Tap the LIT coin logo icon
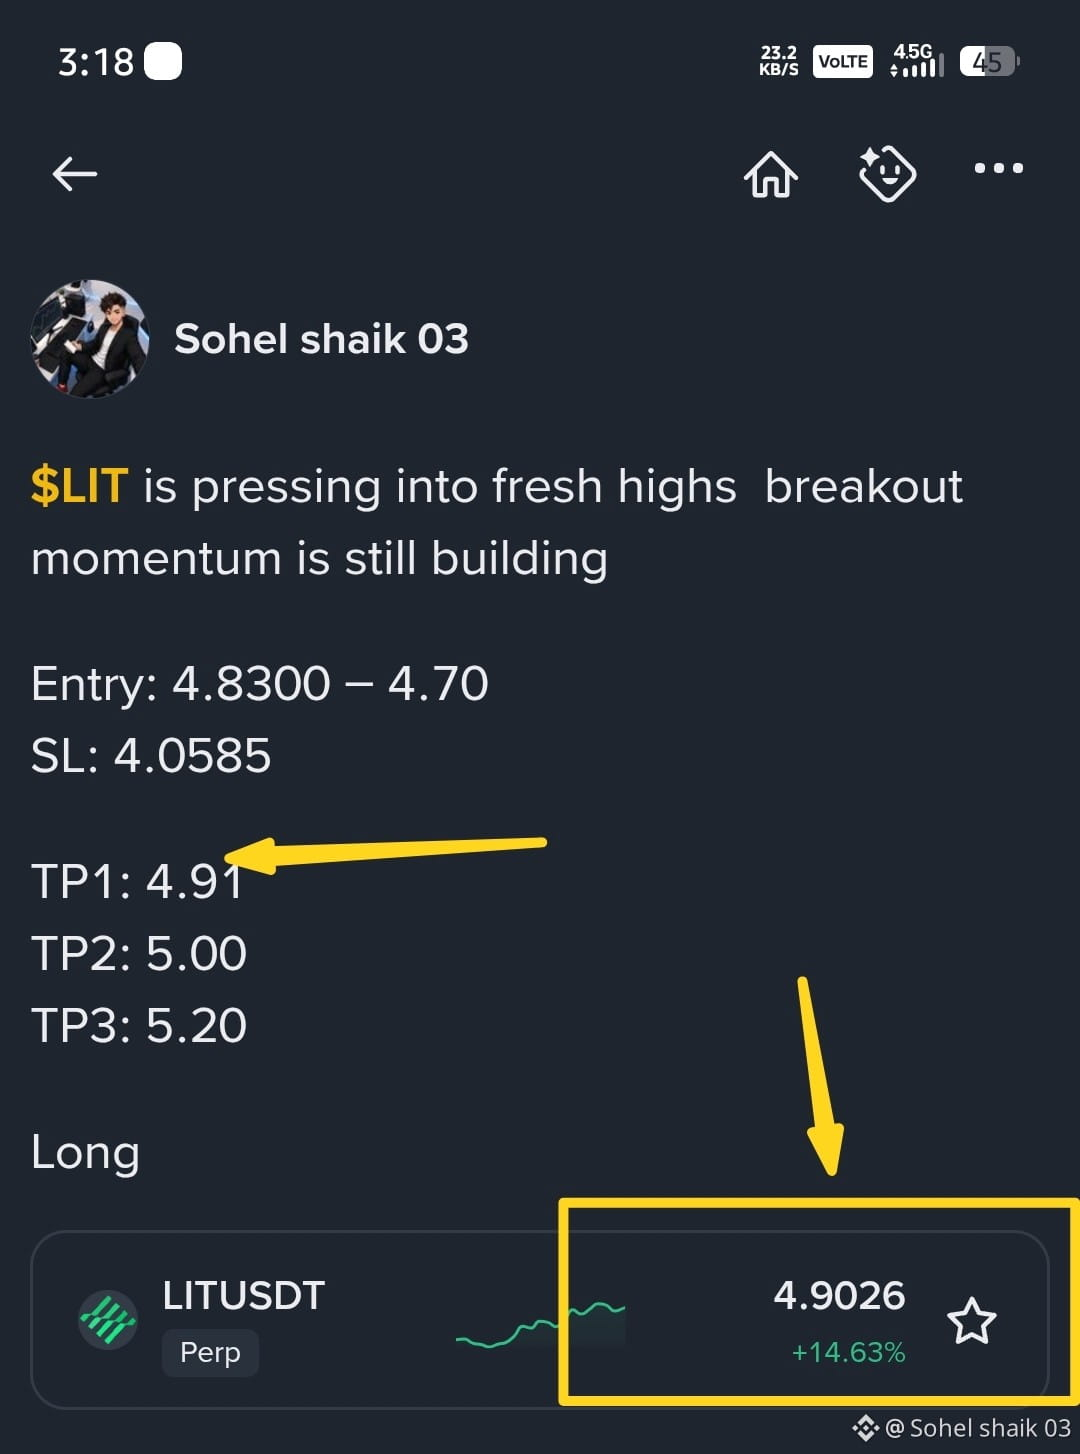This screenshot has width=1080, height=1454. [108, 1320]
